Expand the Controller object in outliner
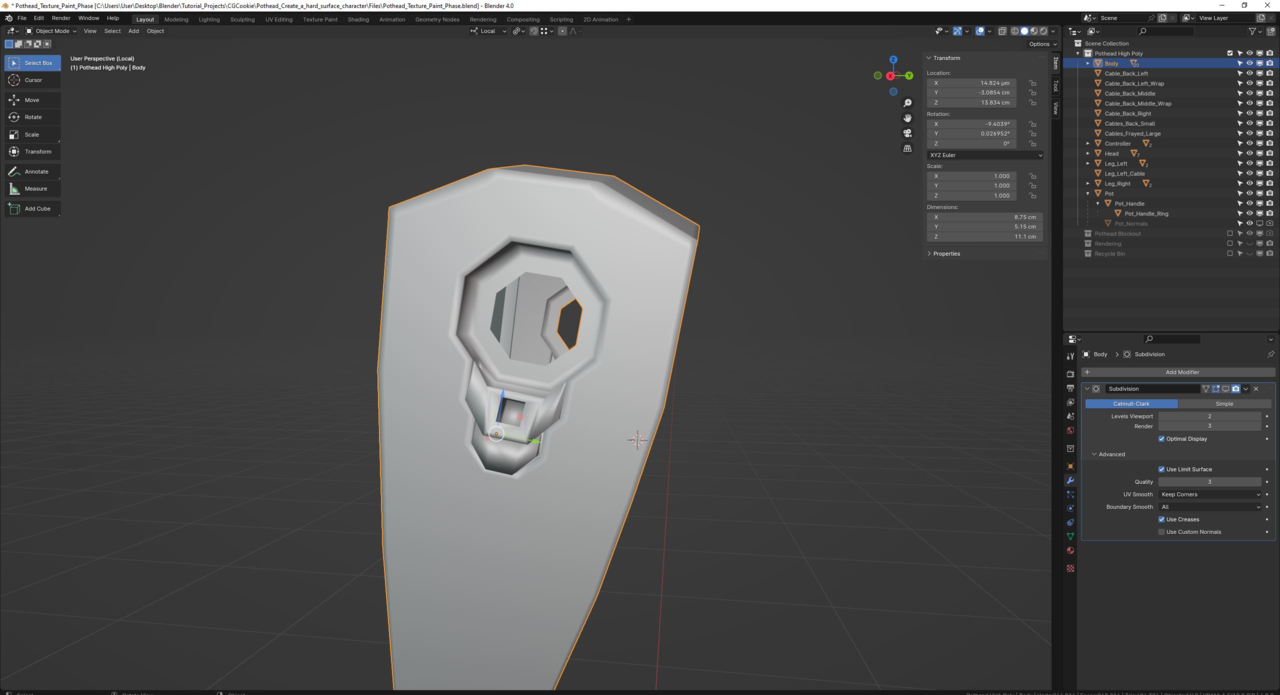 click(x=1088, y=143)
